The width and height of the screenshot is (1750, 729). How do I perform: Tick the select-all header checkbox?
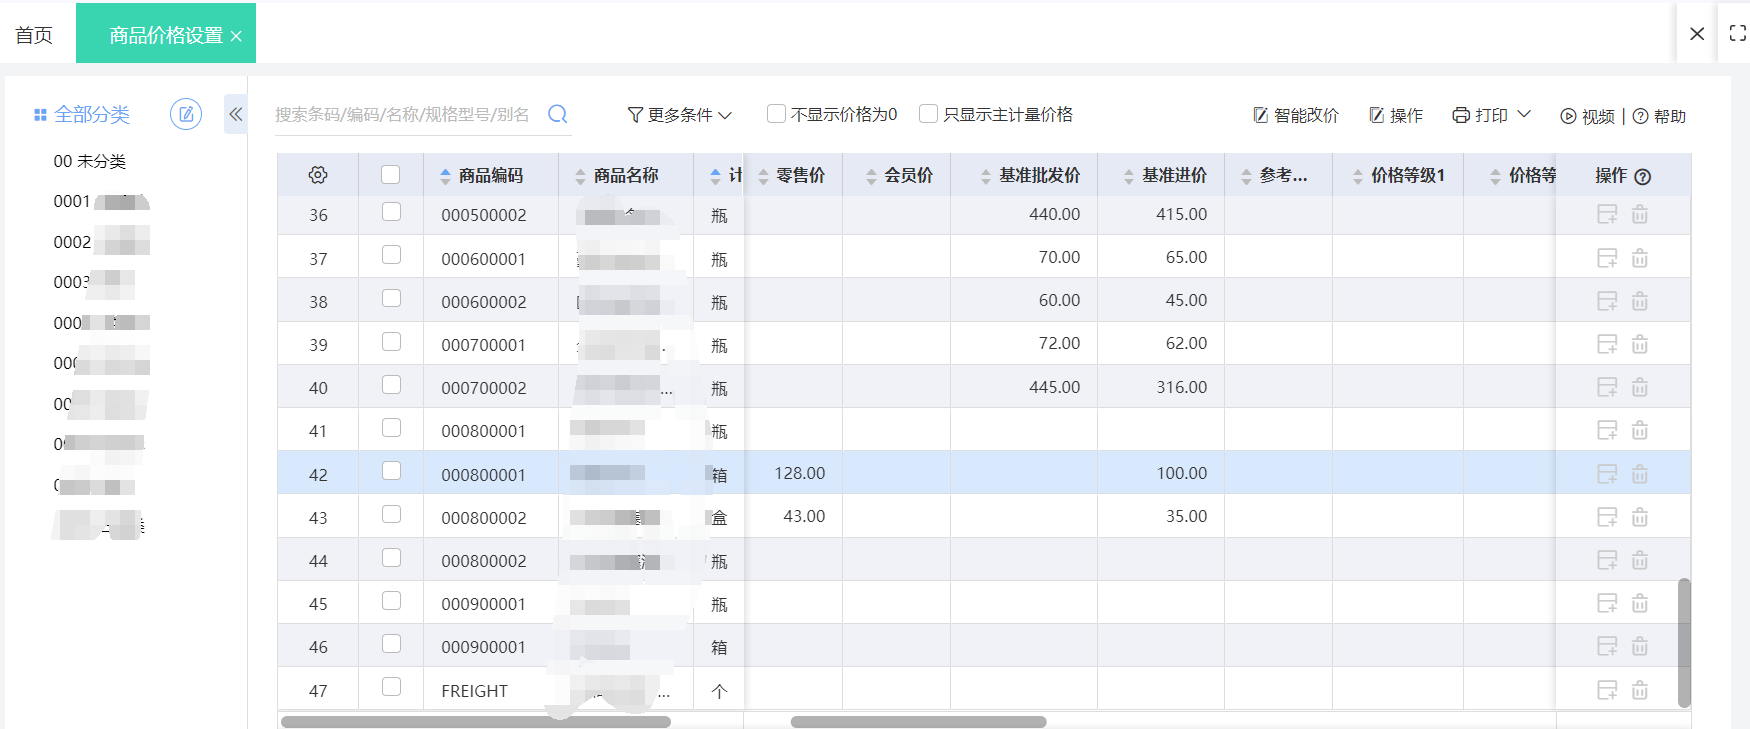tap(391, 175)
